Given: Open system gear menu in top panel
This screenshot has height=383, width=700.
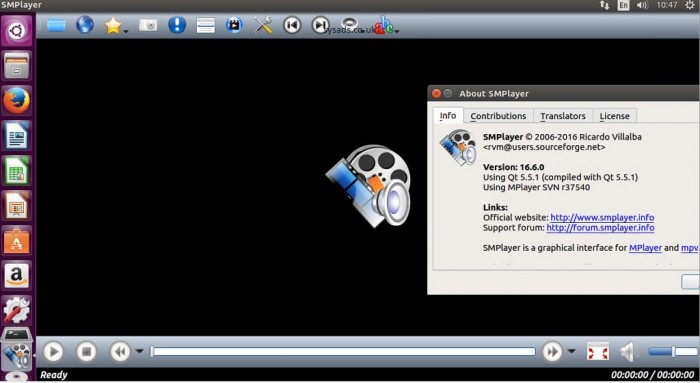Looking at the screenshot, I should coord(690,5).
